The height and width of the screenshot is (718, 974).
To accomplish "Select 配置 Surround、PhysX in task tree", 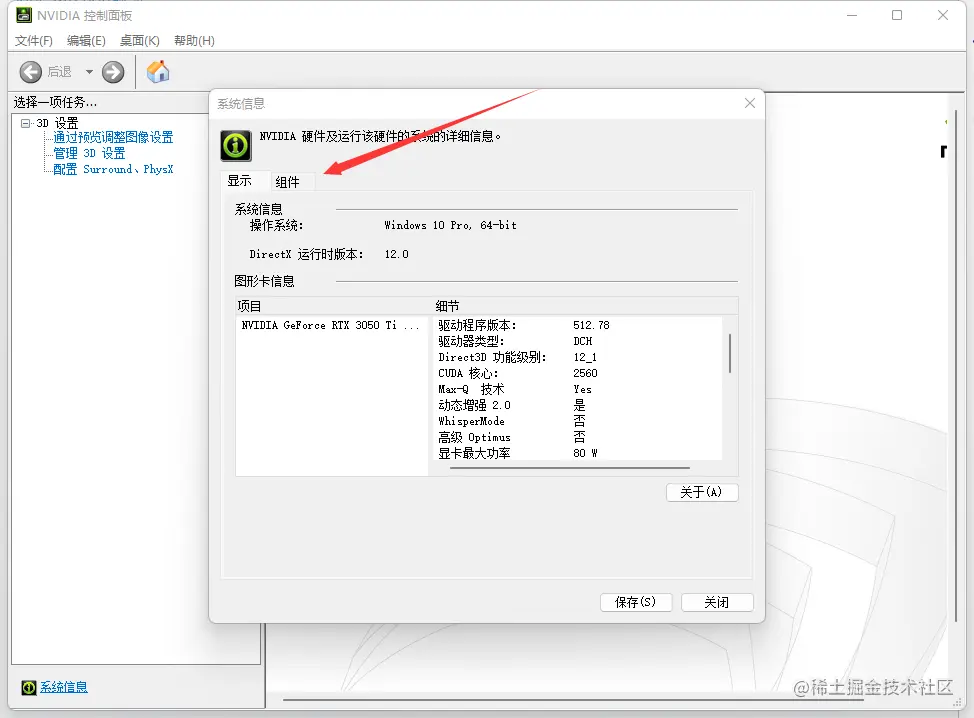I will tap(113, 169).
